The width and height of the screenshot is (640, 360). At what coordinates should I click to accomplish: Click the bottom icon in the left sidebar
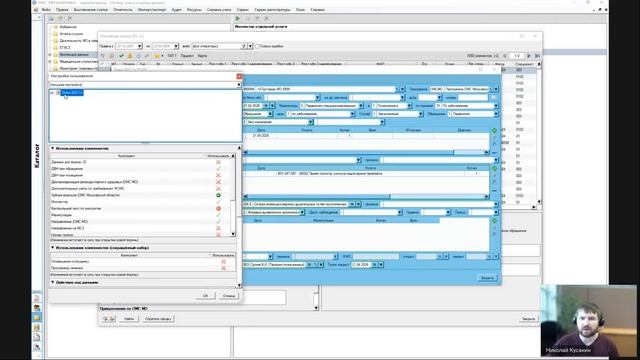click(x=37, y=347)
